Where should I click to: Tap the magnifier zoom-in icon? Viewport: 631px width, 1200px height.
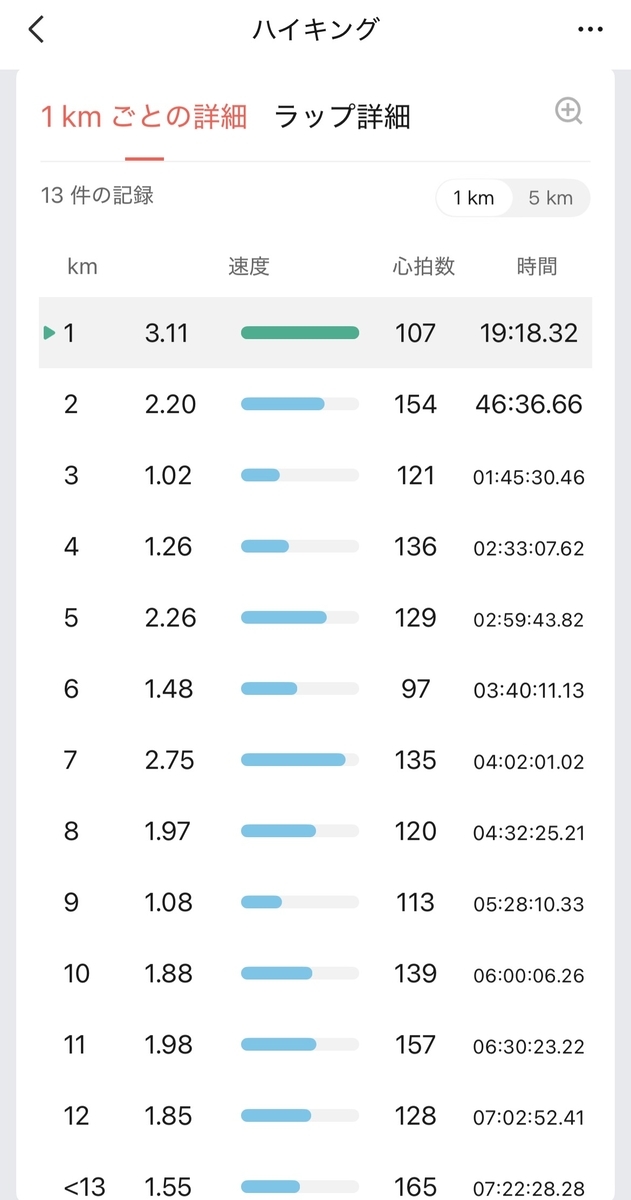click(569, 112)
